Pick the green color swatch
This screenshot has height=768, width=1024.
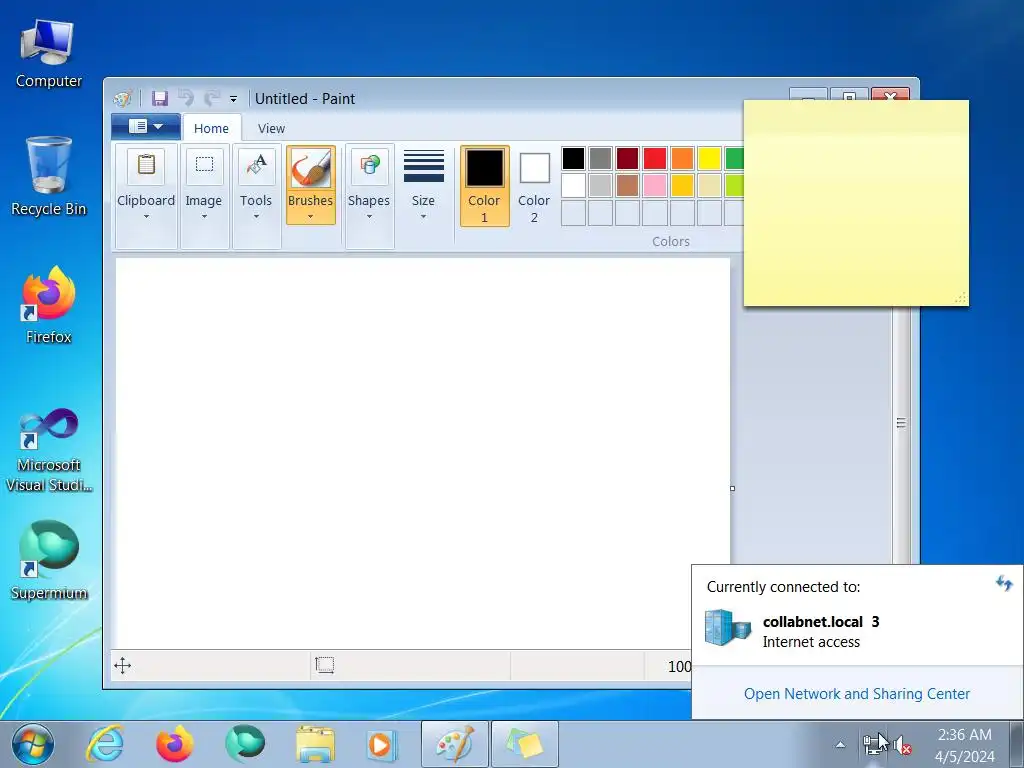[734, 158]
